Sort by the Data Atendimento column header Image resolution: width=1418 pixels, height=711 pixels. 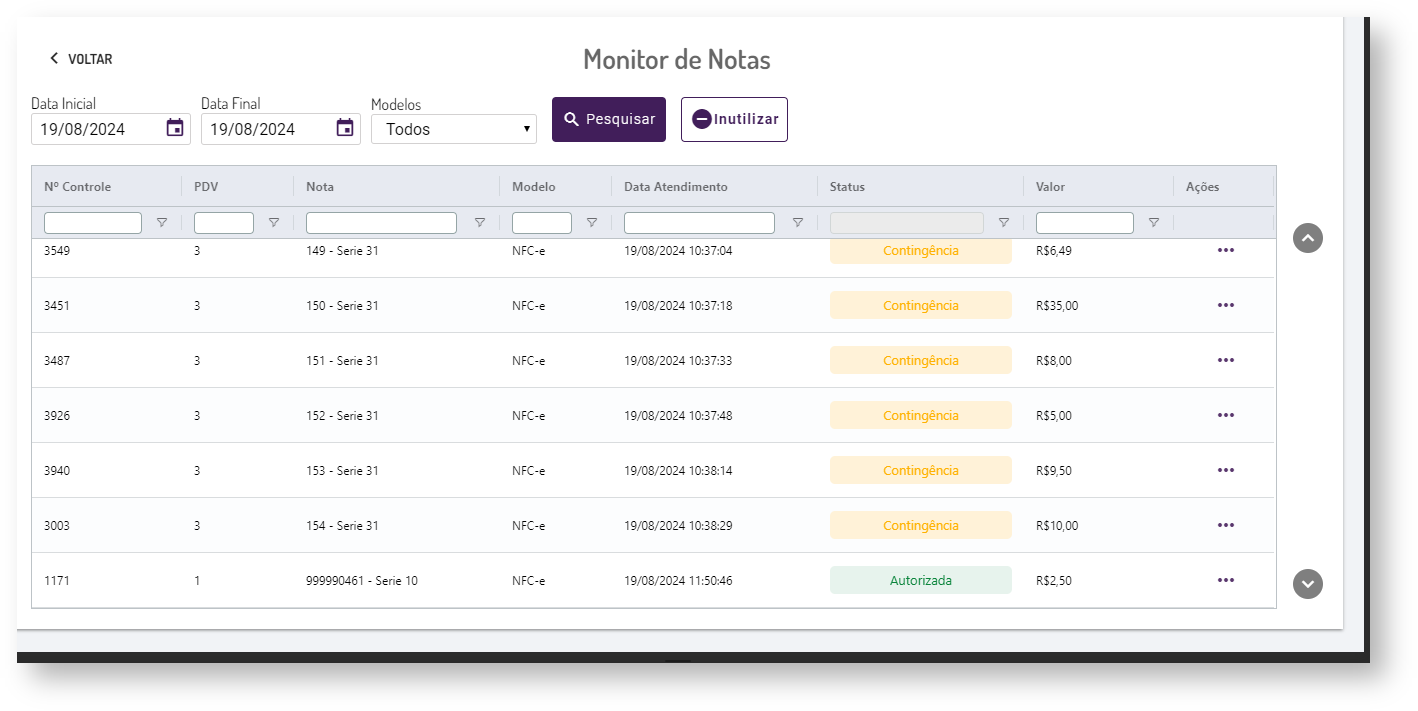[x=676, y=187]
